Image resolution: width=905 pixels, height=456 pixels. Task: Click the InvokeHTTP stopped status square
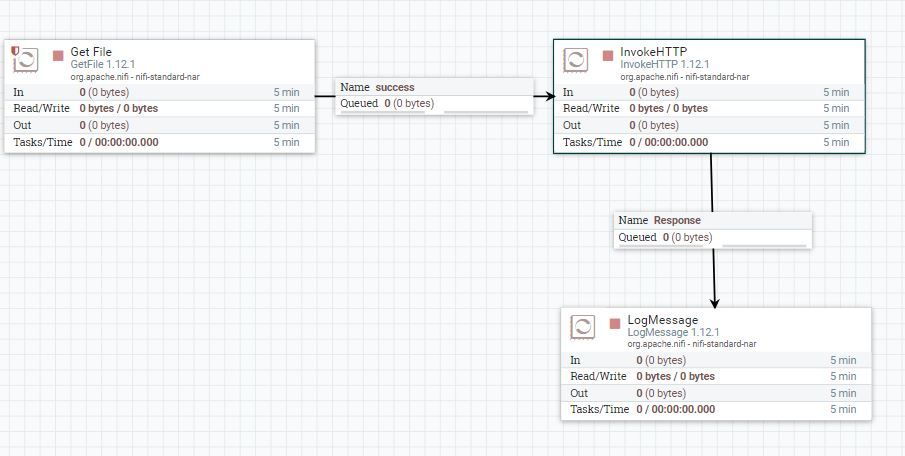pyautogui.click(x=608, y=55)
